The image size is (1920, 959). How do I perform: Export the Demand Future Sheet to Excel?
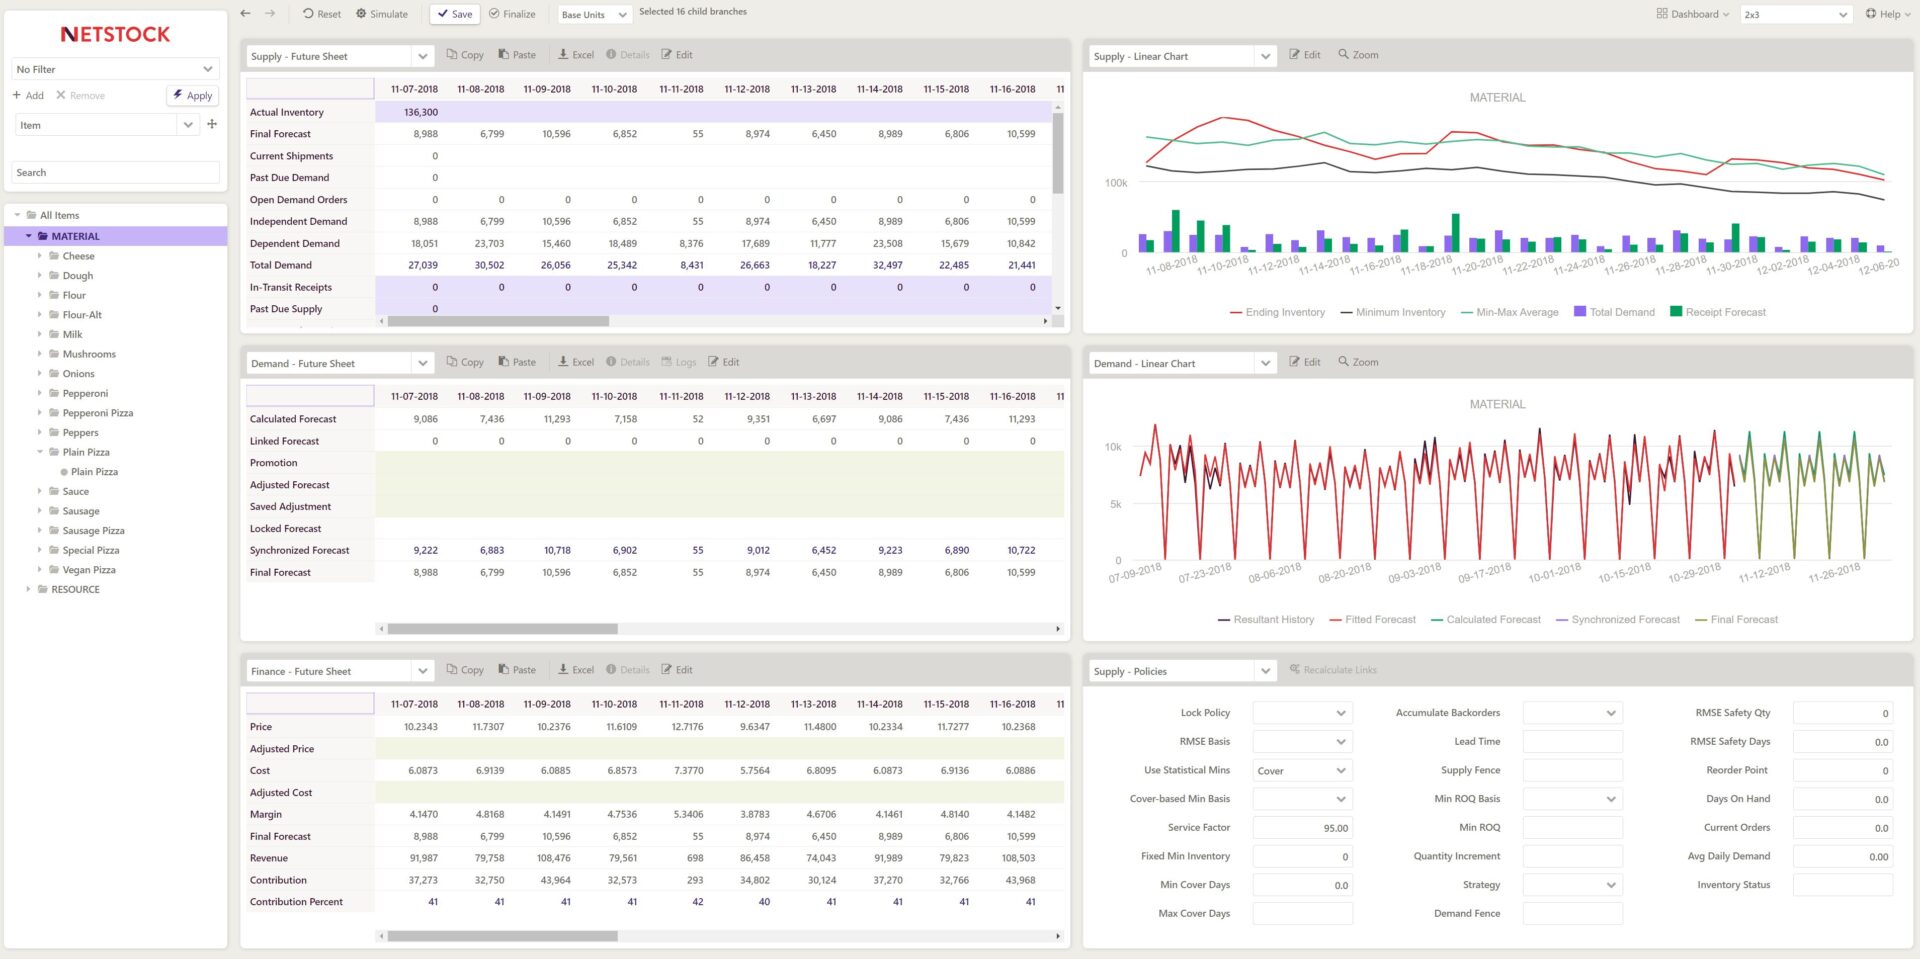pos(576,362)
